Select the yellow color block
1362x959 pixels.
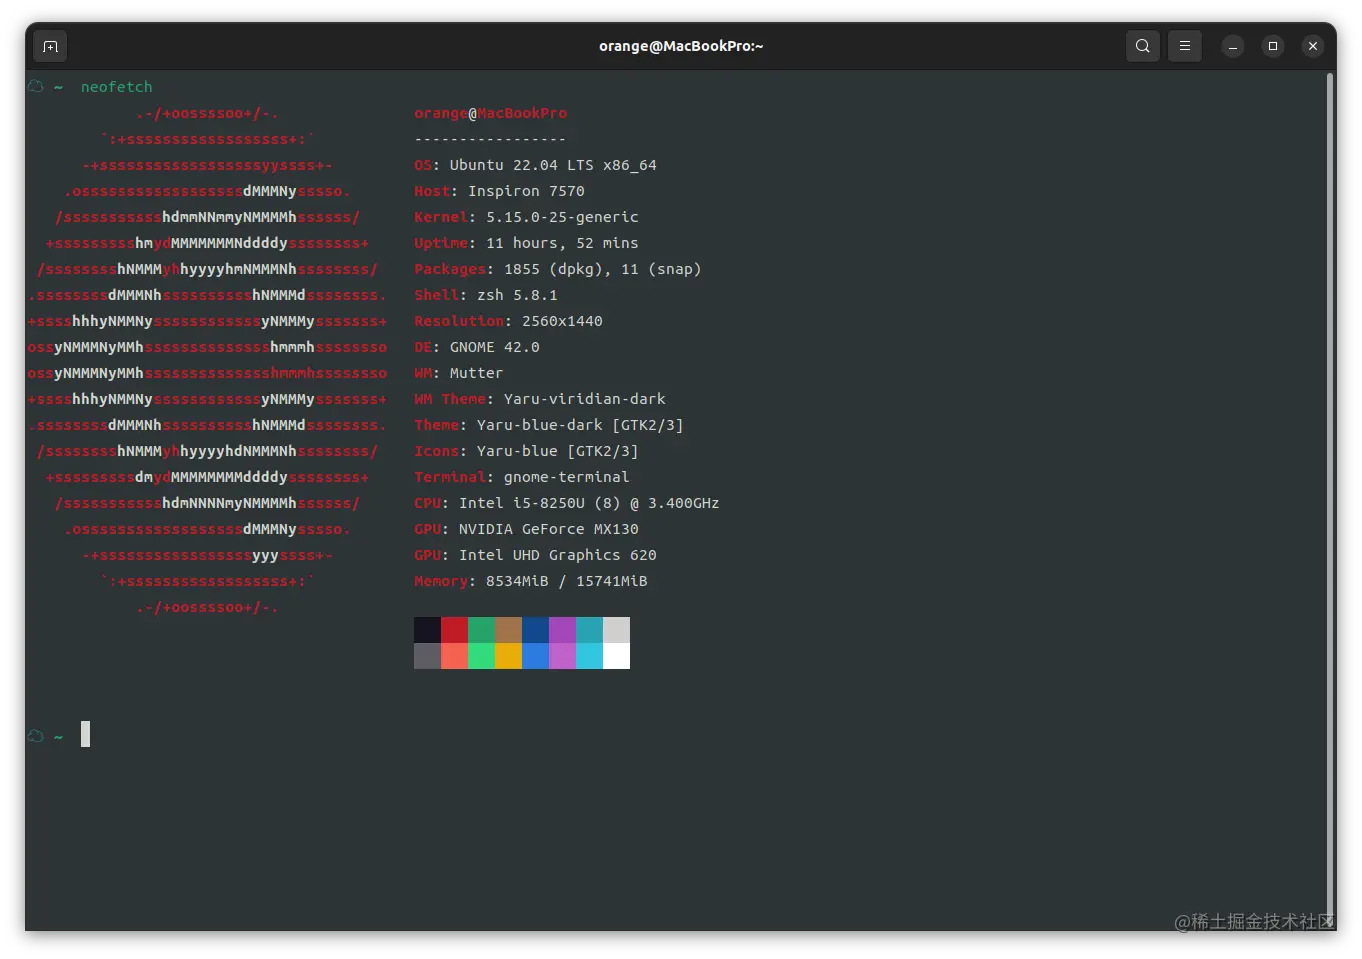[x=509, y=656]
